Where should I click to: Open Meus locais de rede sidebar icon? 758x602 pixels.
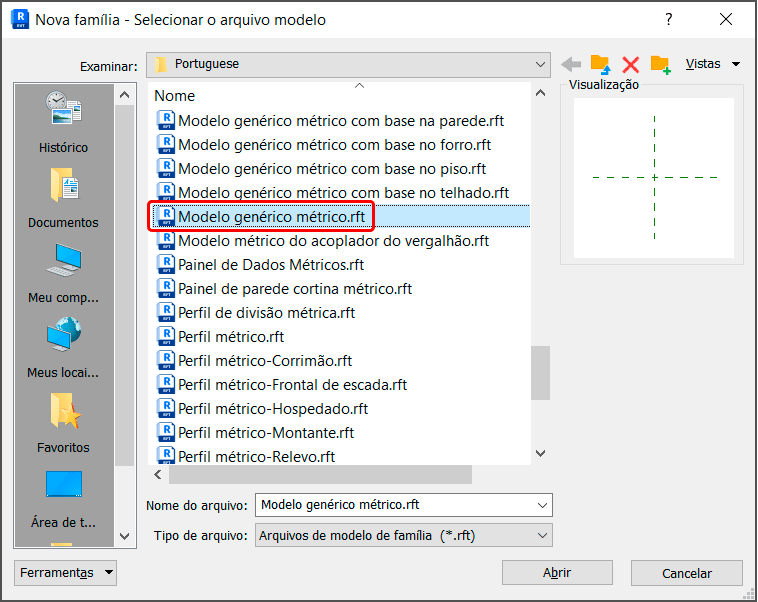click(x=63, y=337)
